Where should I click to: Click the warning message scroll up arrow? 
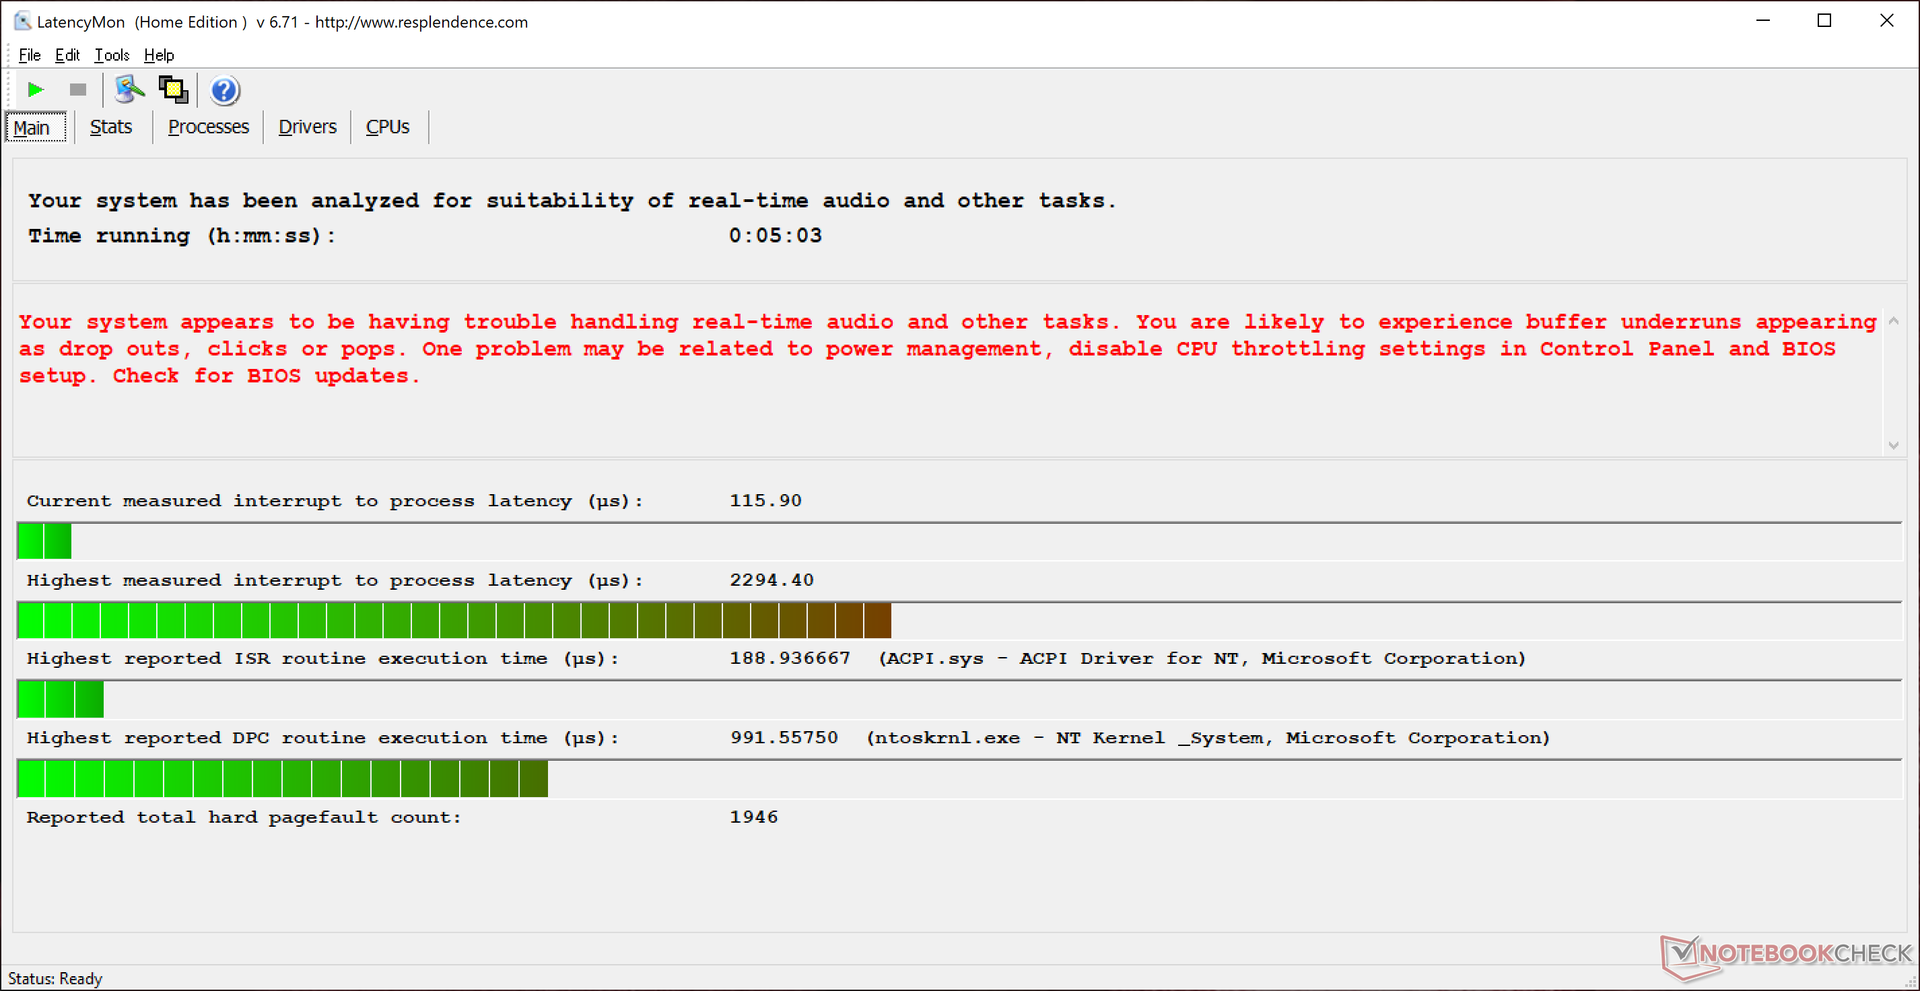pos(1893,321)
